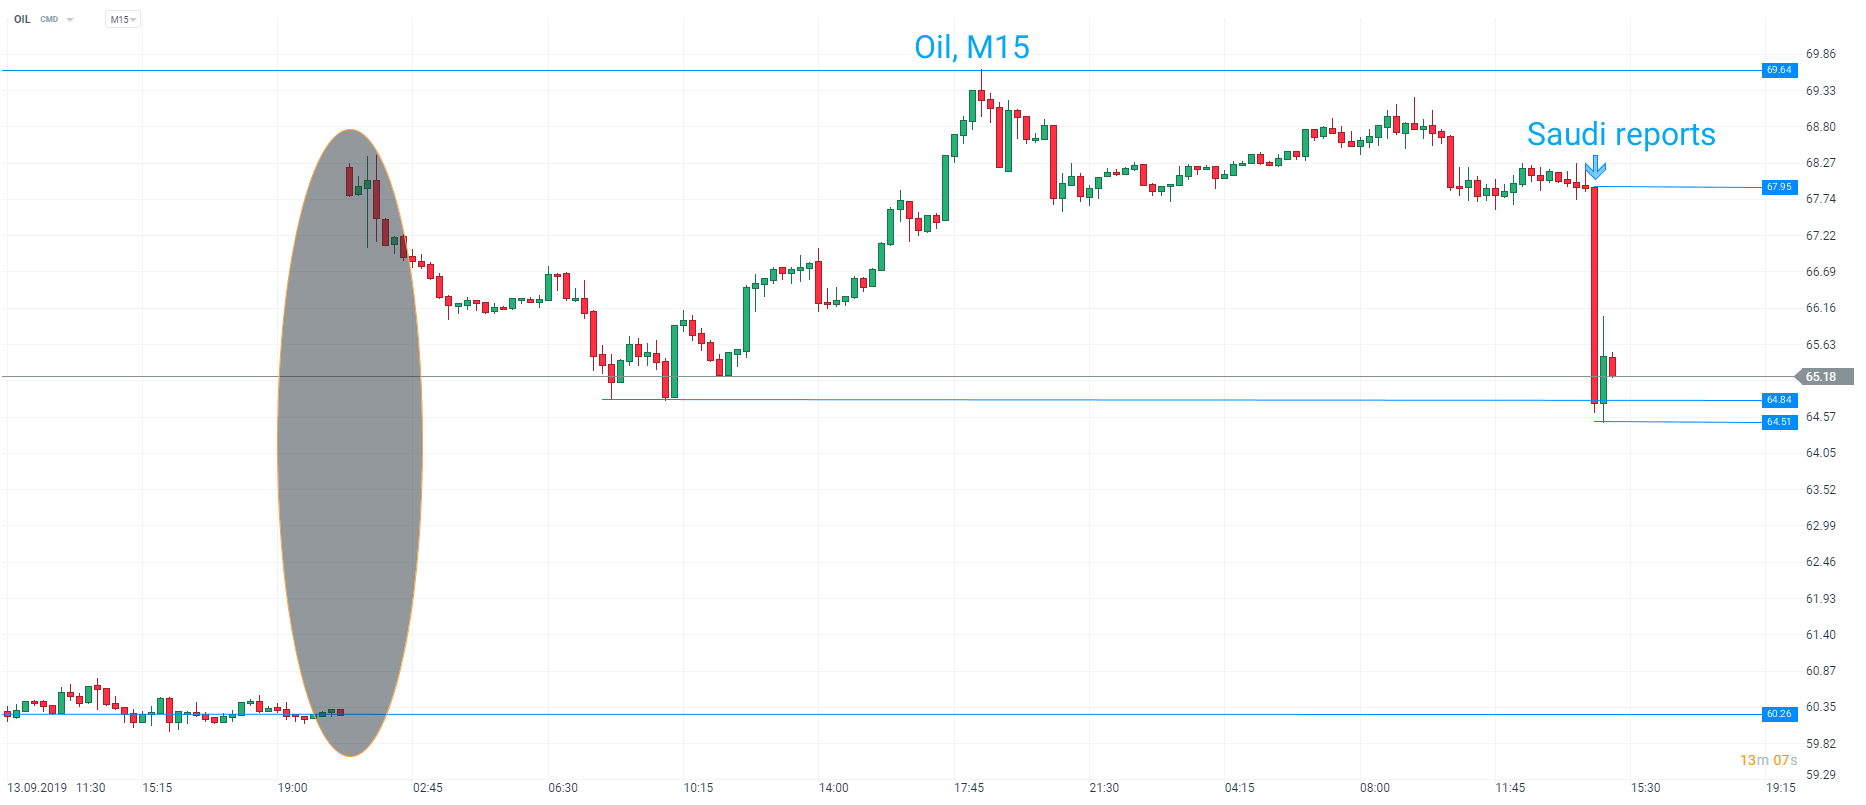Image resolution: width=1866 pixels, height=805 pixels.
Task: Click the 64.84 price level tag
Action: coord(1779,400)
